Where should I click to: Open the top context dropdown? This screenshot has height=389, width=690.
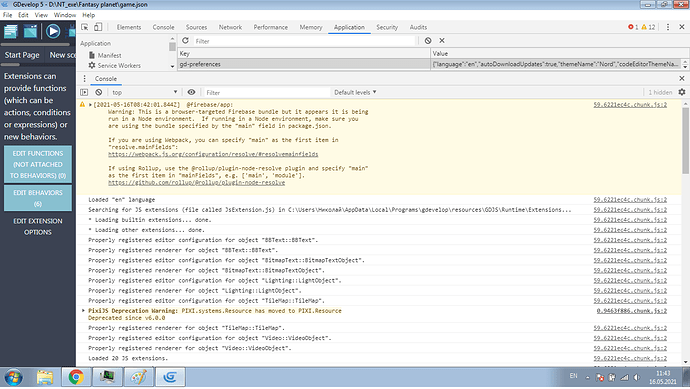(x=144, y=92)
